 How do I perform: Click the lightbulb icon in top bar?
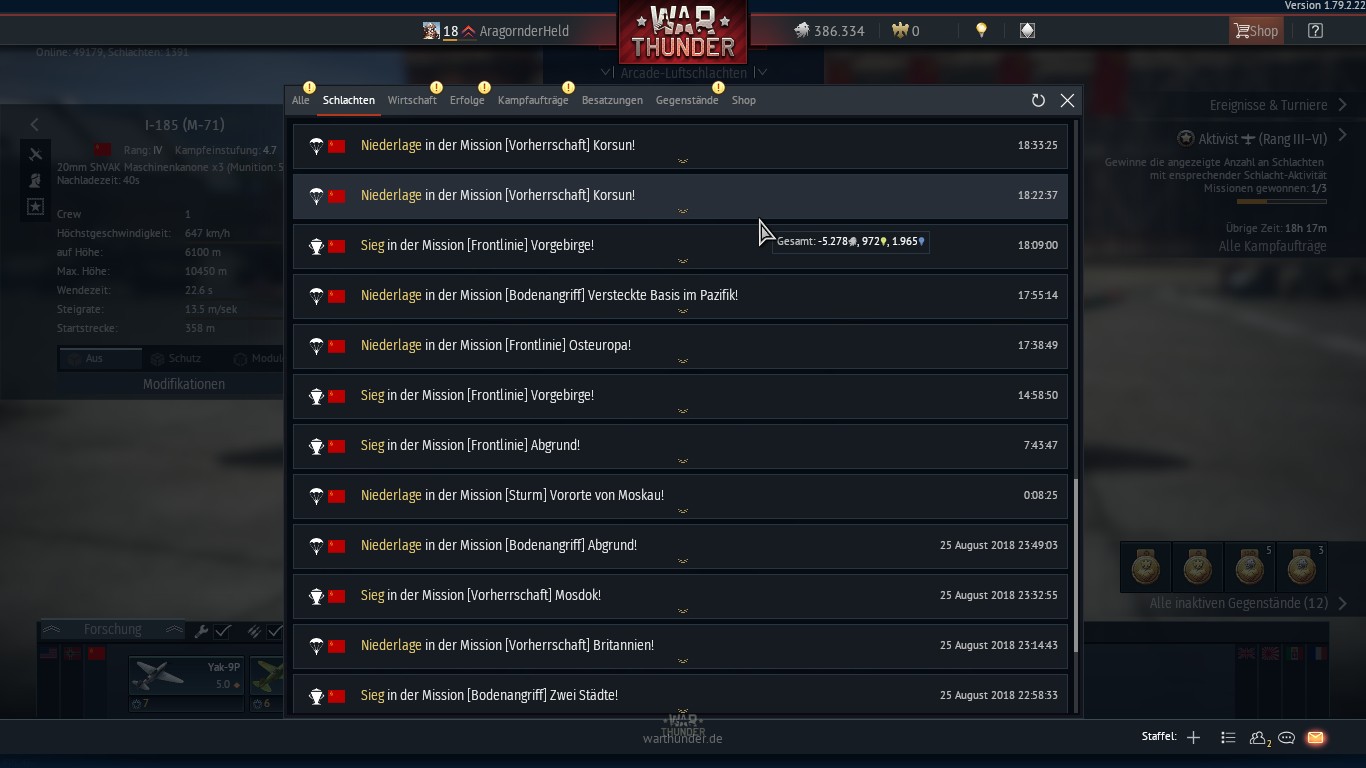click(x=981, y=31)
